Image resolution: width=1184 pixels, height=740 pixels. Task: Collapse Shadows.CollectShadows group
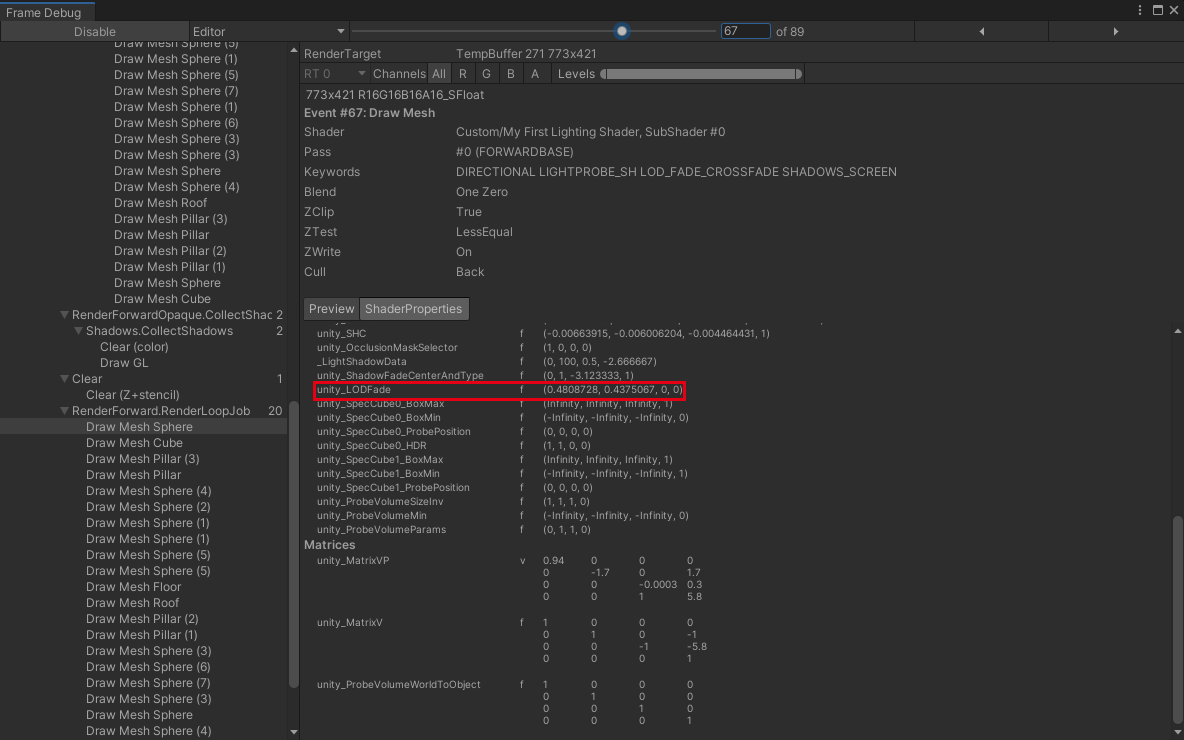(79, 331)
